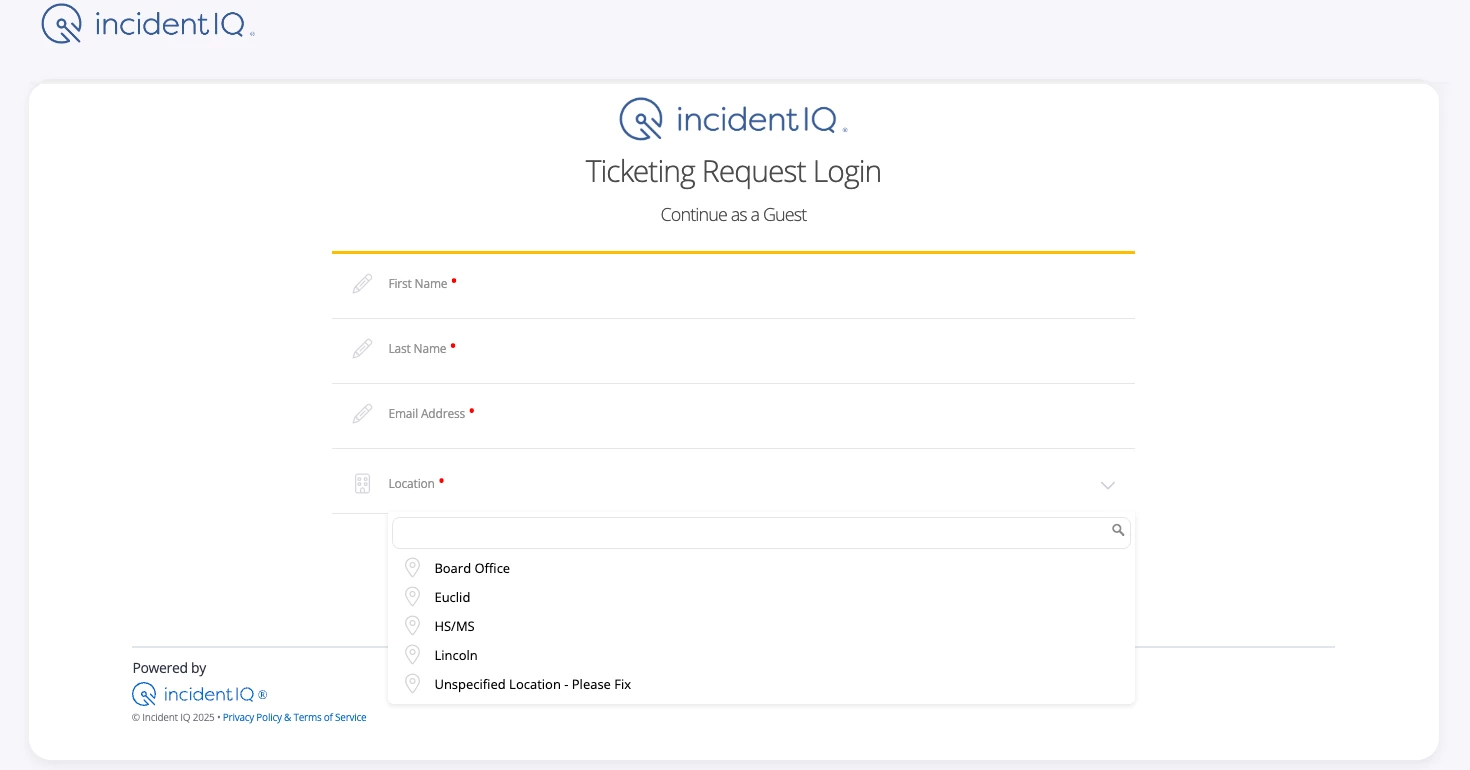Select Lincoln as the location
The width and height of the screenshot is (1470, 770).
[x=761, y=655]
